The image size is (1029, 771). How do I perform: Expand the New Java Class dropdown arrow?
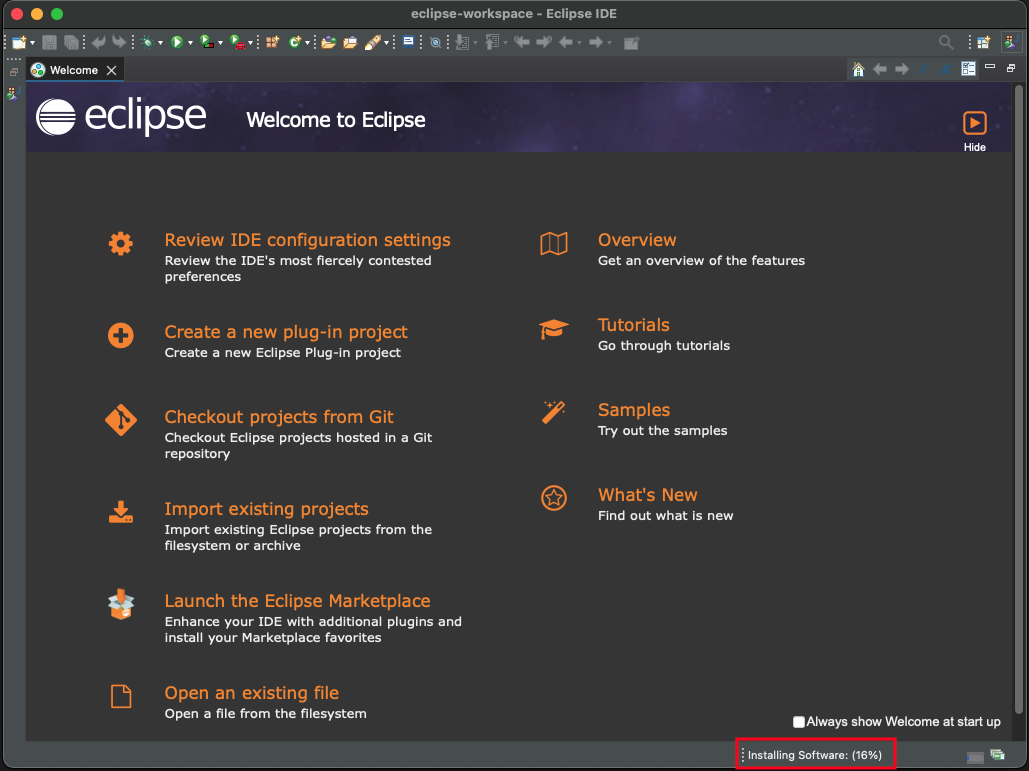307,43
